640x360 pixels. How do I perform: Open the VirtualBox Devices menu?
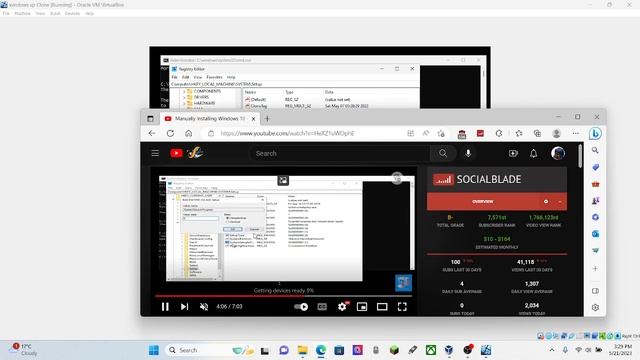72,13
